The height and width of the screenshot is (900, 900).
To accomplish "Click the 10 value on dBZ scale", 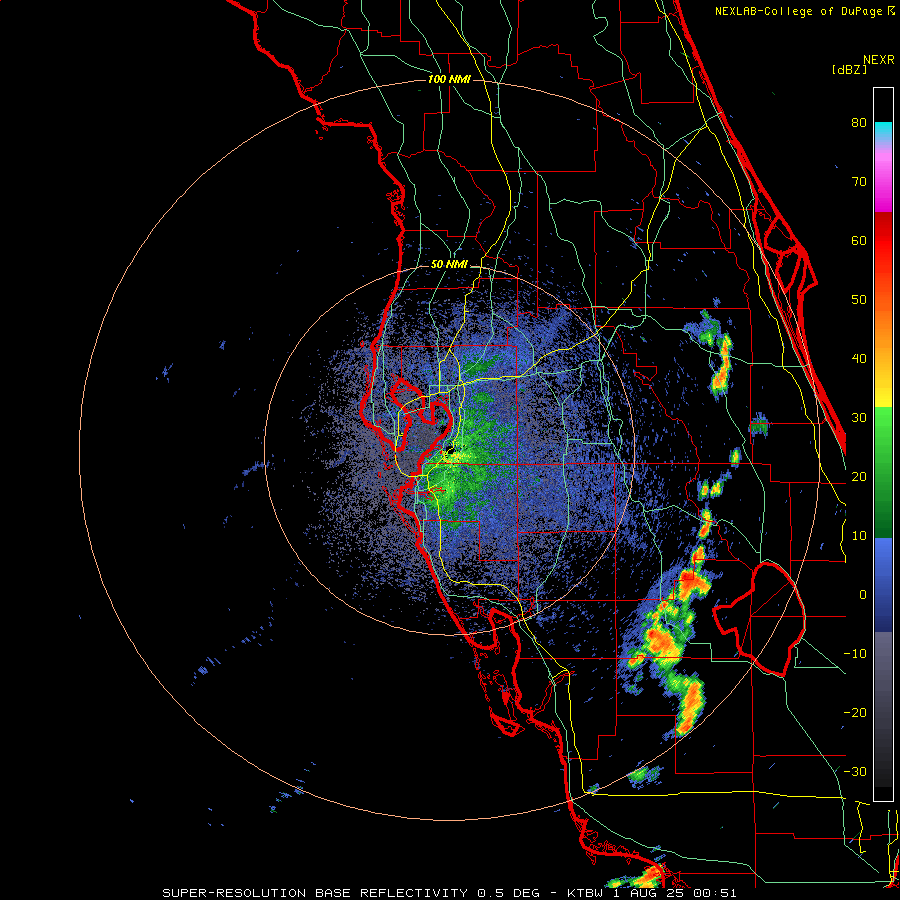I will point(859,536).
